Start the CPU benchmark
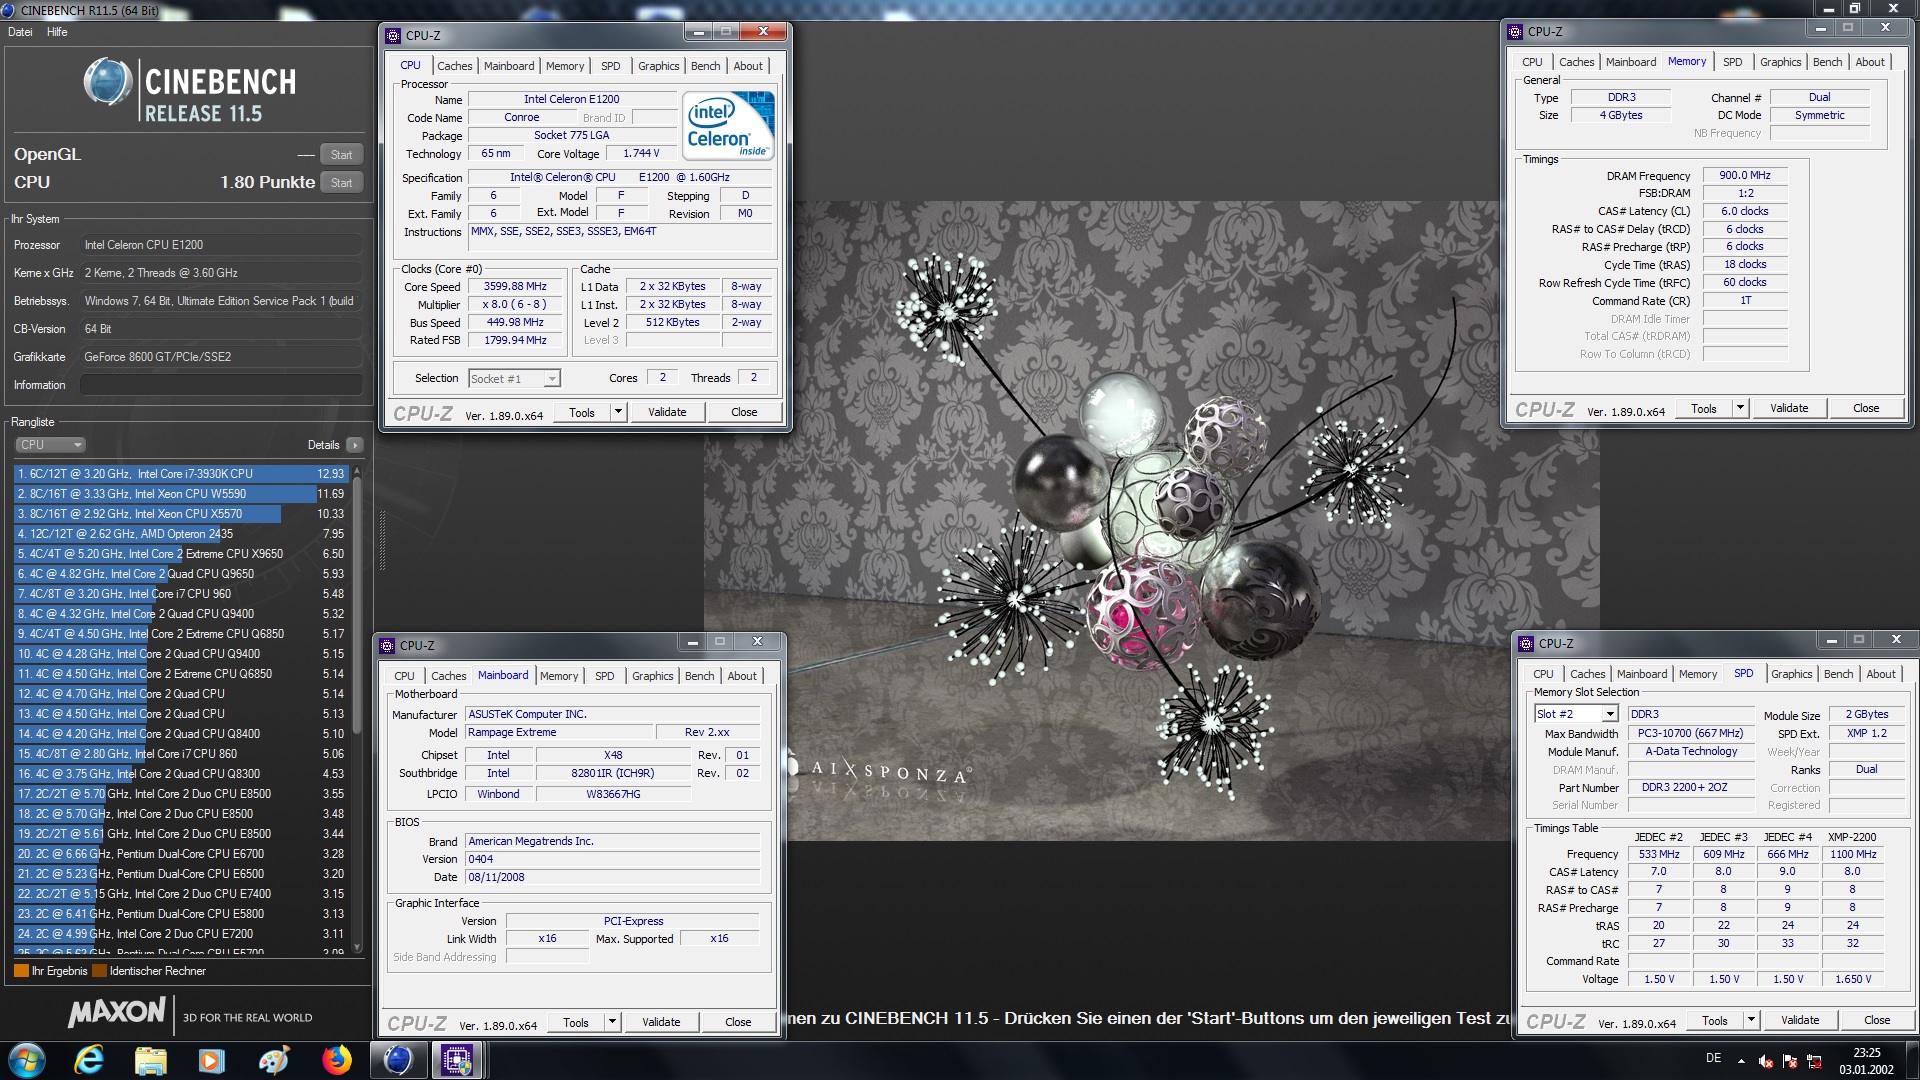The width and height of the screenshot is (1920, 1080). coord(341,183)
